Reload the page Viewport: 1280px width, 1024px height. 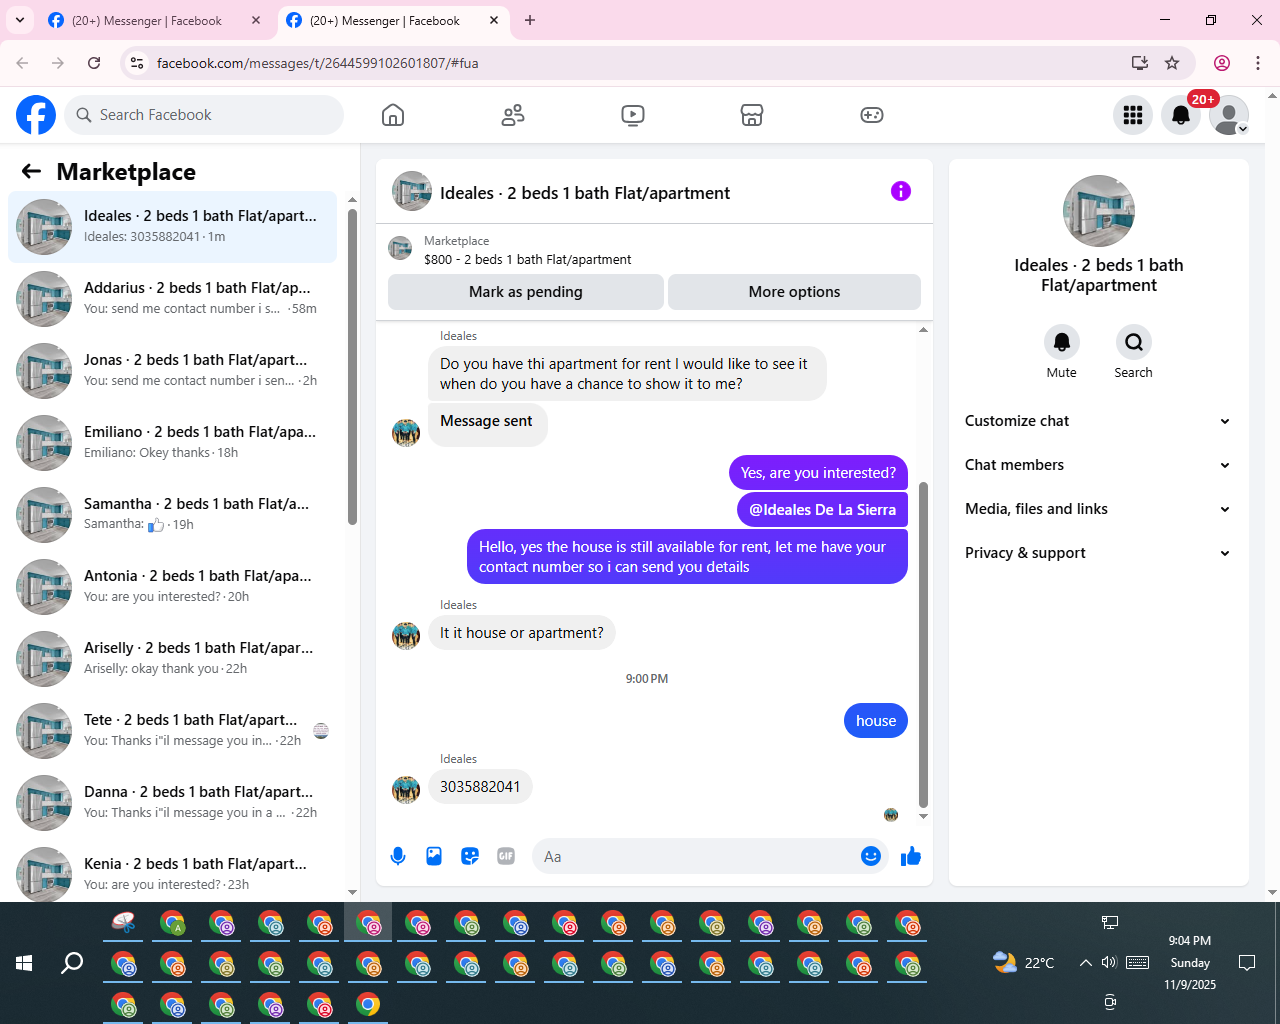coord(94,63)
